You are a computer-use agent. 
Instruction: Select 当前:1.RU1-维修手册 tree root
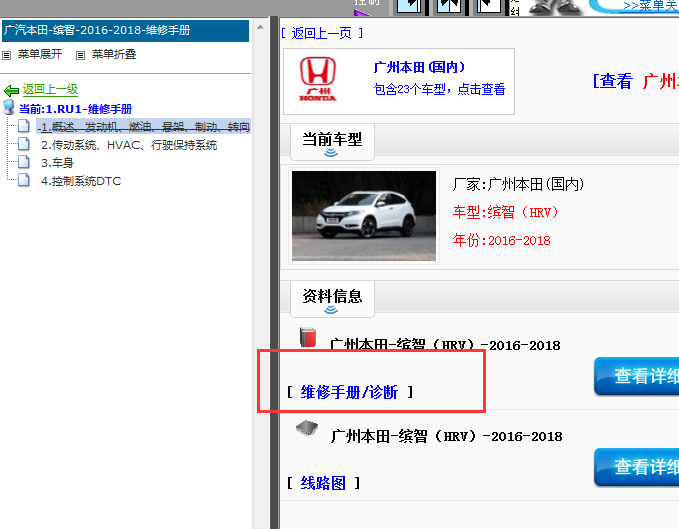[75, 109]
